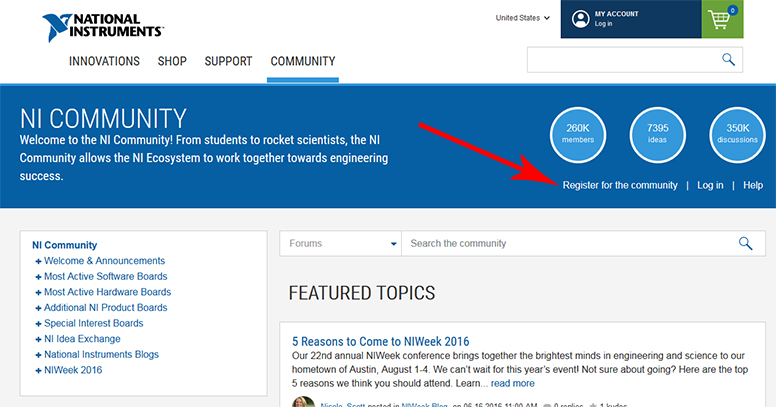Click the NI COMMUNITY banner title
Image resolution: width=776 pixels, height=407 pixels.
tap(103, 119)
